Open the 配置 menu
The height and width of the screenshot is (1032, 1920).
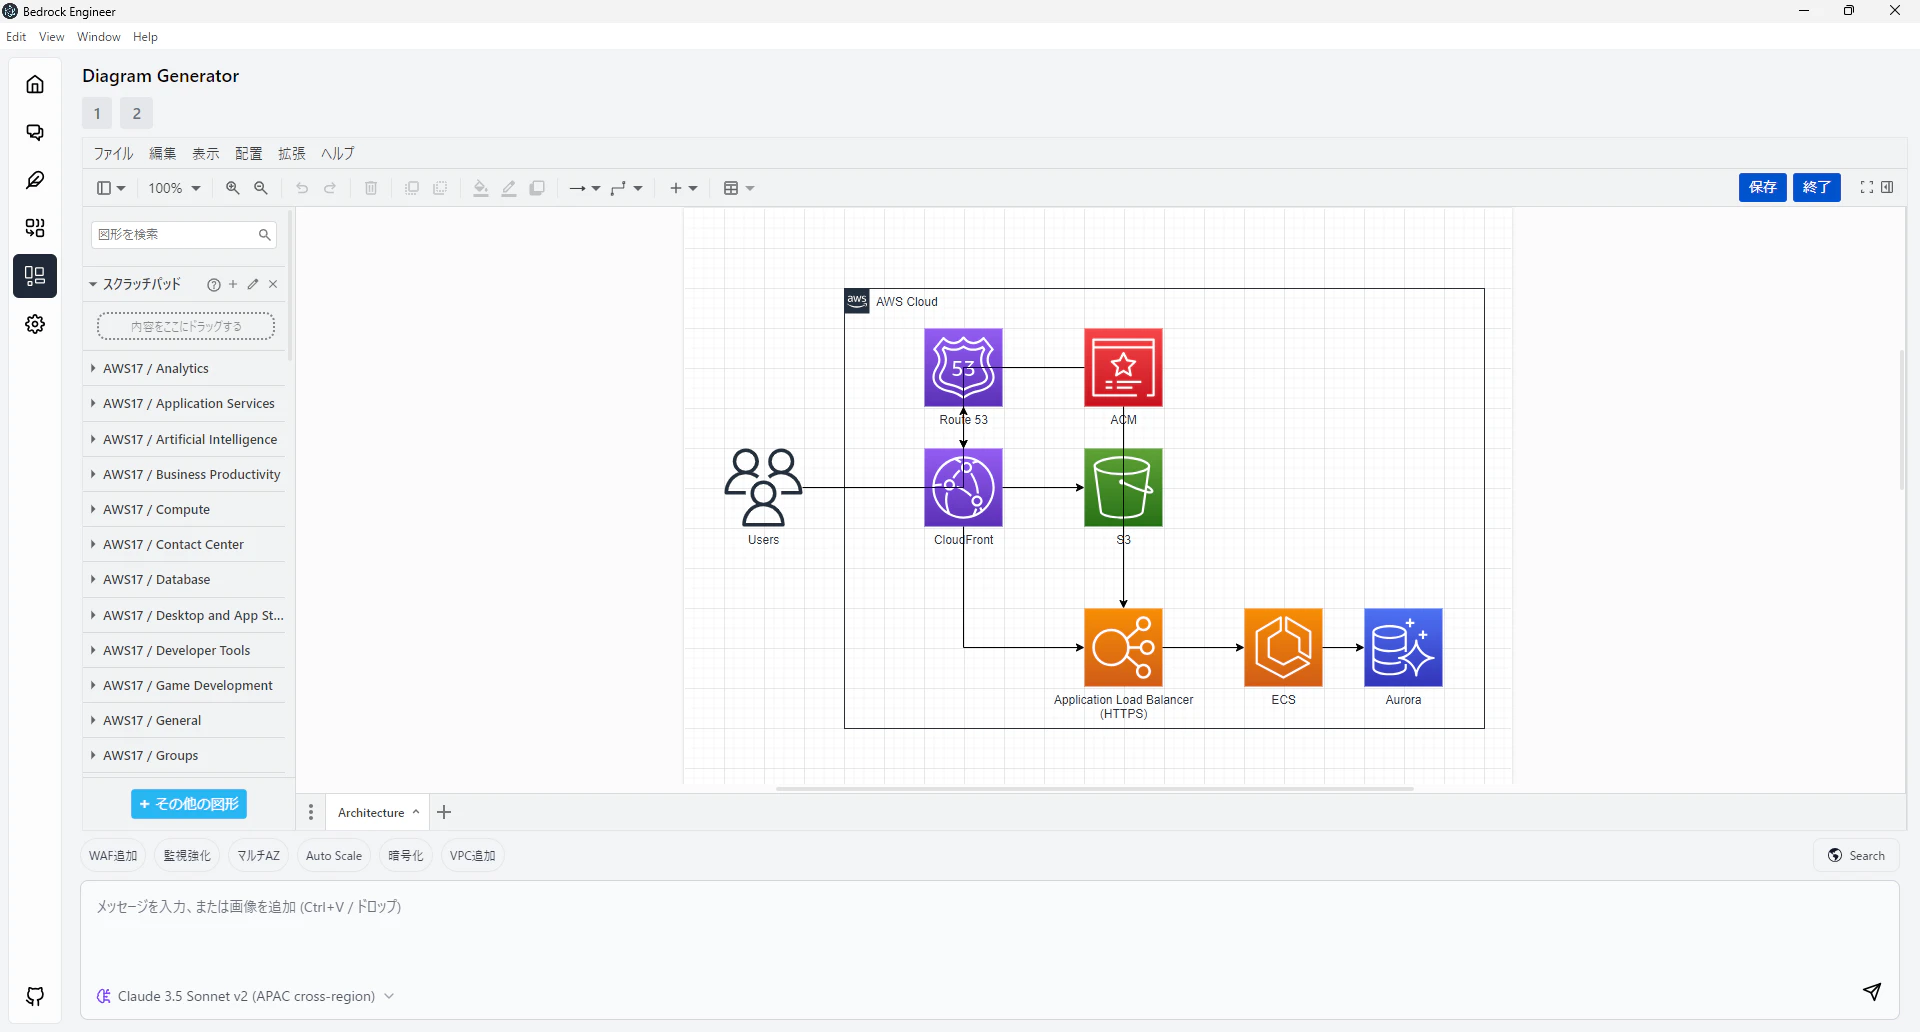[249, 154]
